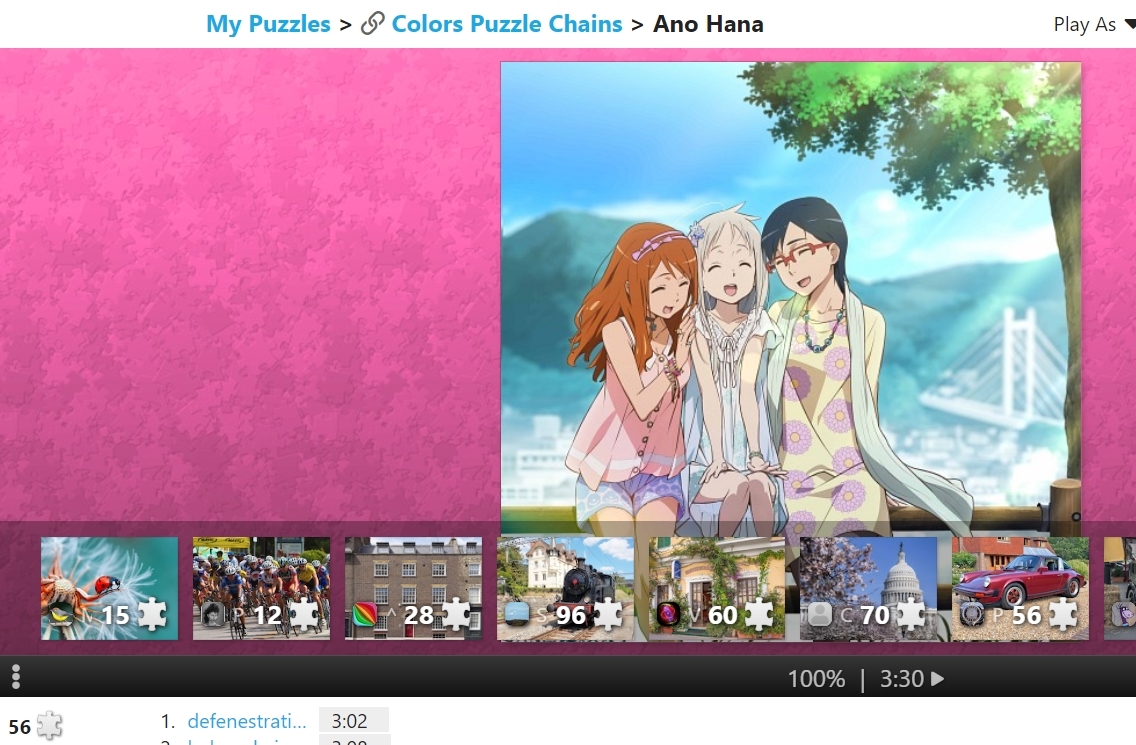Open the ladybug puzzle thumbnail with 15 pieces
This screenshot has width=1136, height=745.
click(109, 588)
